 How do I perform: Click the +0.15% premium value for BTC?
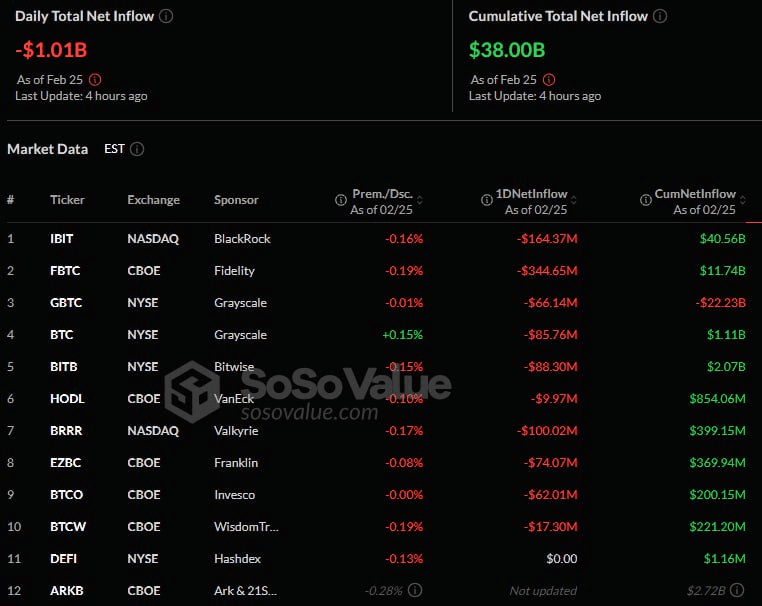click(x=402, y=335)
